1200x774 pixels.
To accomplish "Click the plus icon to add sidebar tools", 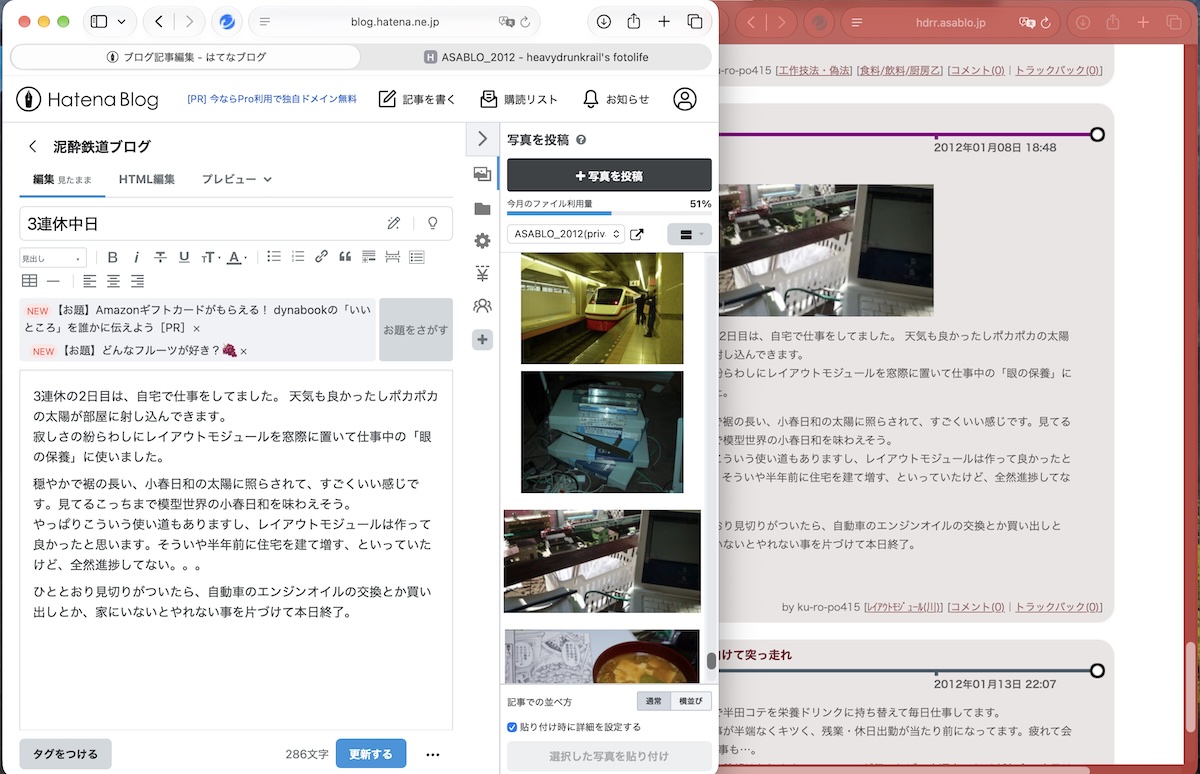I will 482,340.
